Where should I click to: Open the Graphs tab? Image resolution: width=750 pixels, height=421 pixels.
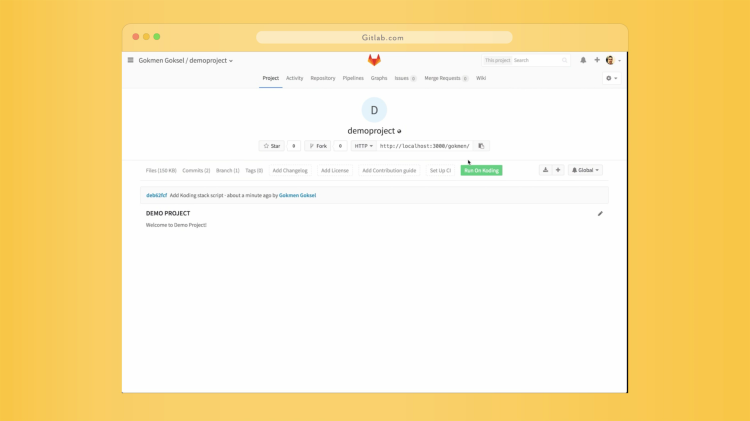[x=379, y=78]
